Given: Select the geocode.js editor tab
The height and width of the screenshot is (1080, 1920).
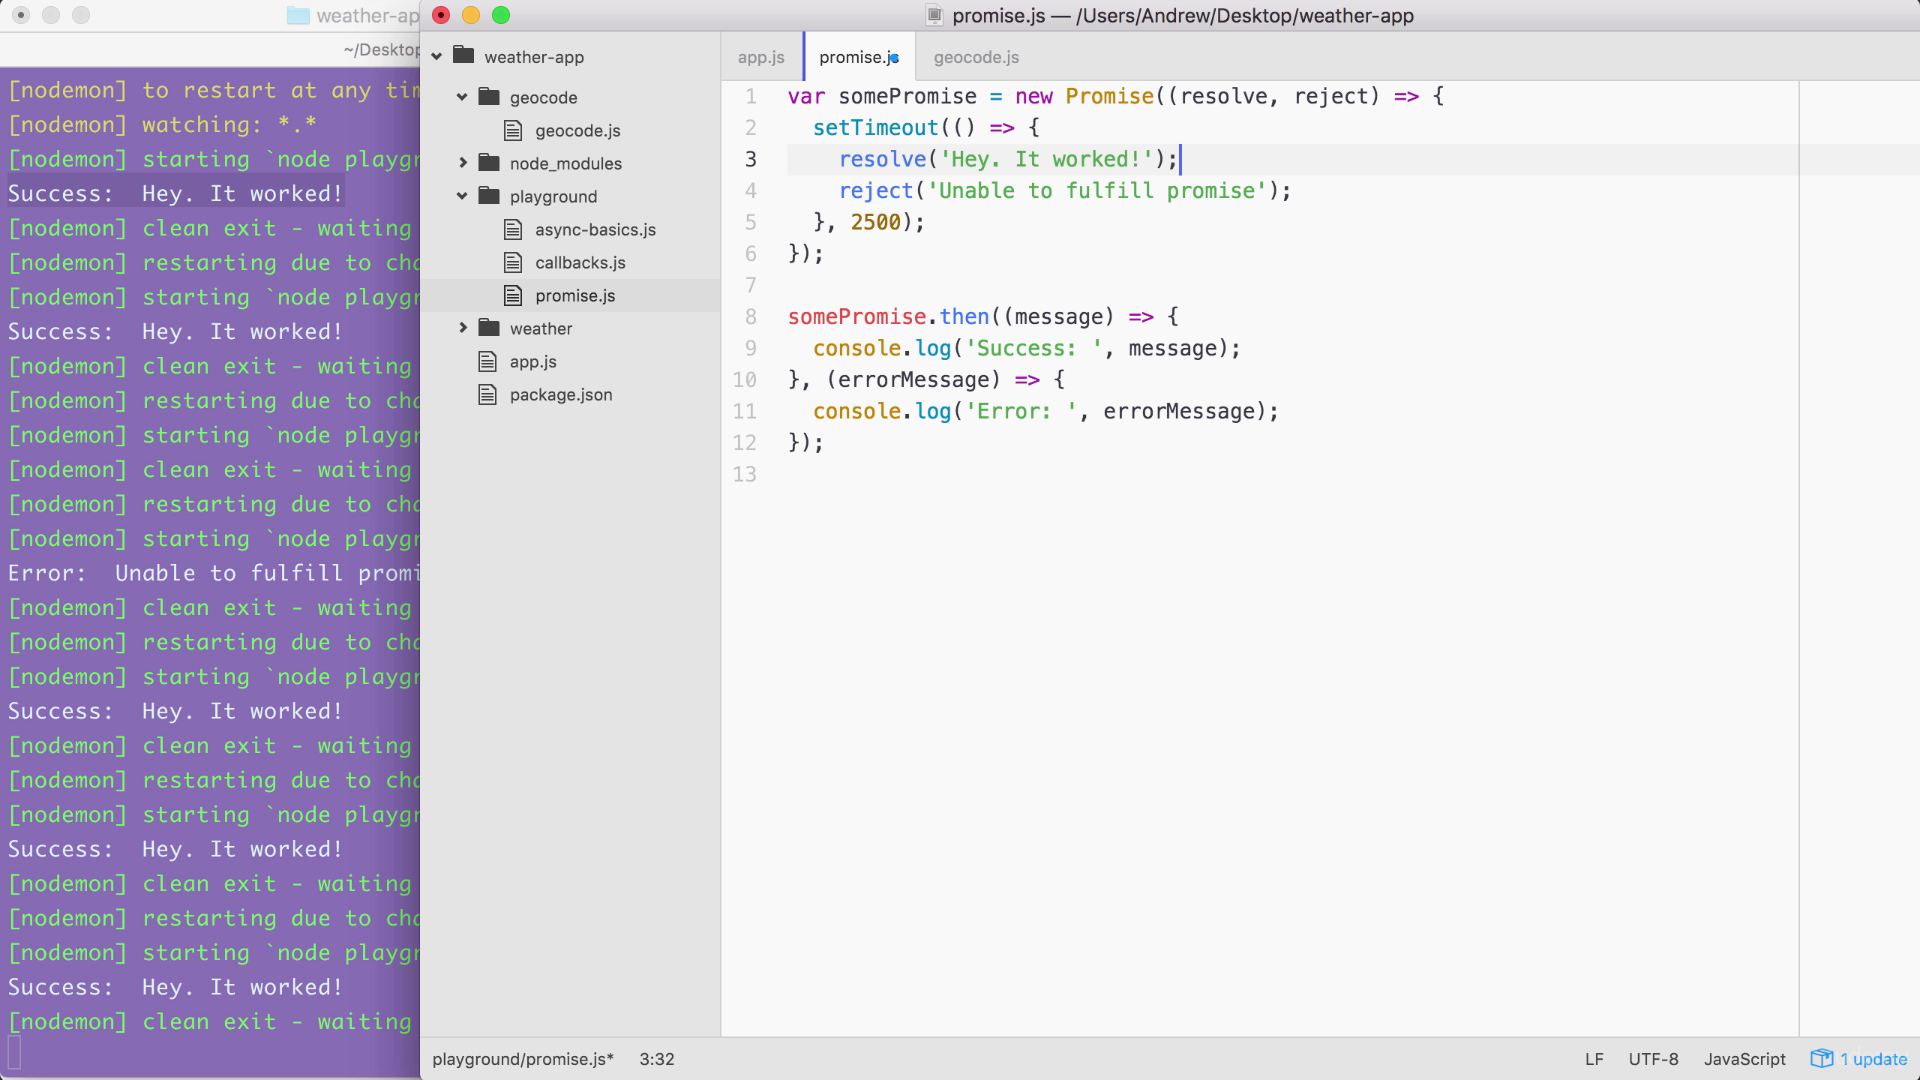Looking at the screenshot, I should pyautogui.click(x=976, y=57).
